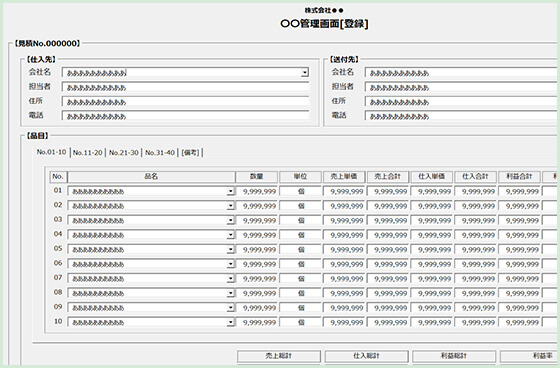This screenshot has width=560, height=368.
Task: Click the 売上総計 button
Action: click(x=279, y=356)
